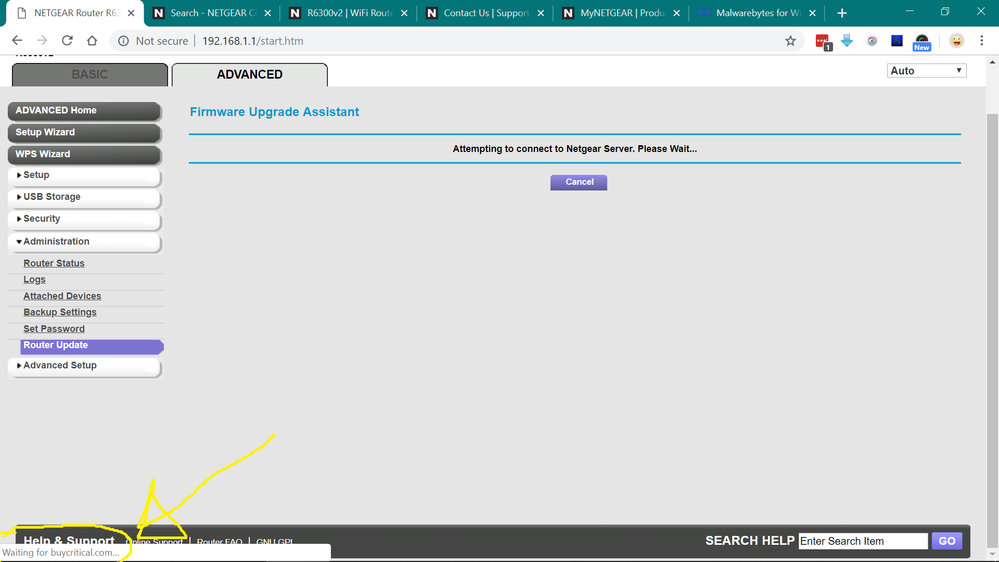999x562 pixels.
Task: Bookmark this page with star icon
Action: (x=790, y=41)
